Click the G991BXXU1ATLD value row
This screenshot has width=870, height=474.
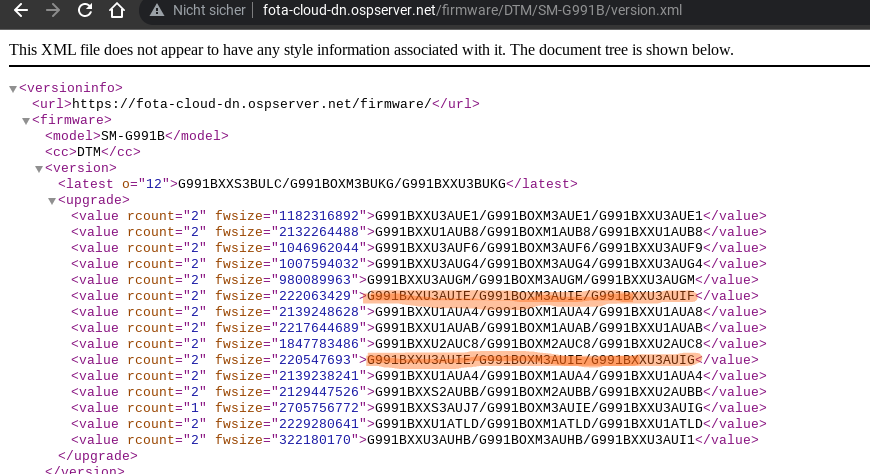pyautogui.click(x=418, y=424)
